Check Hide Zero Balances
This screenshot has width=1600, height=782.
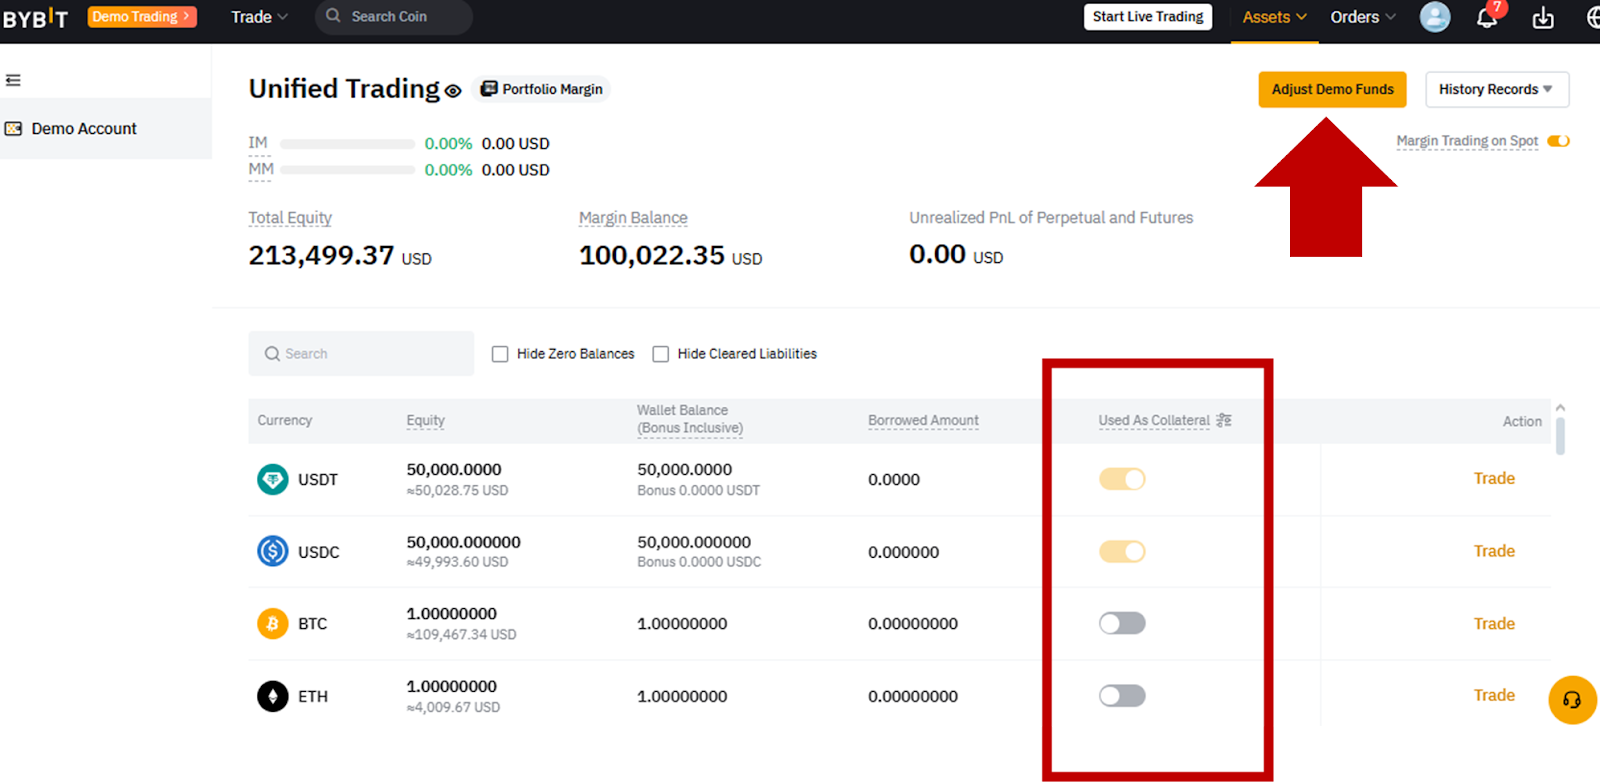coord(500,354)
